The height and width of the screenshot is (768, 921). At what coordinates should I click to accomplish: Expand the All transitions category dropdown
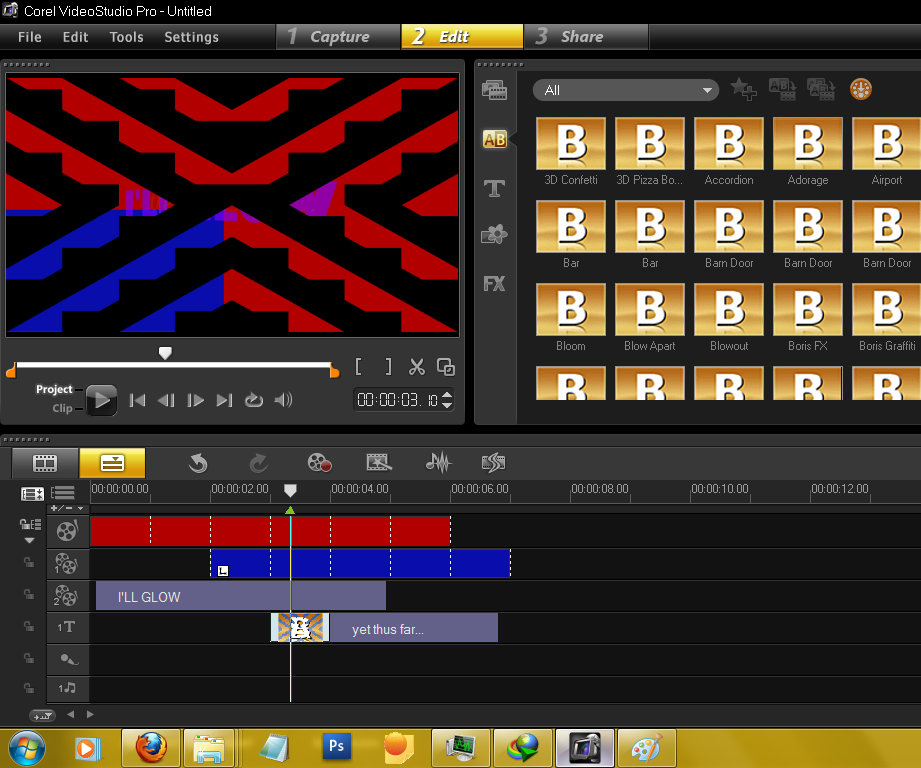(x=708, y=91)
